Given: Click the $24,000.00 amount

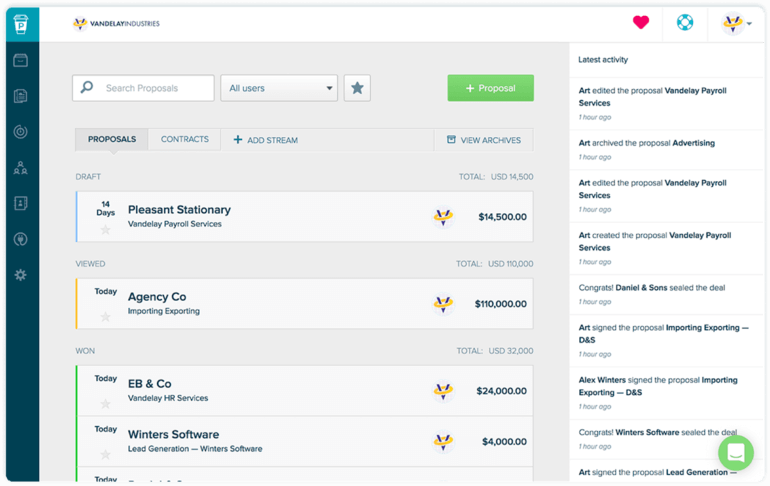Looking at the screenshot, I should point(501,391).
